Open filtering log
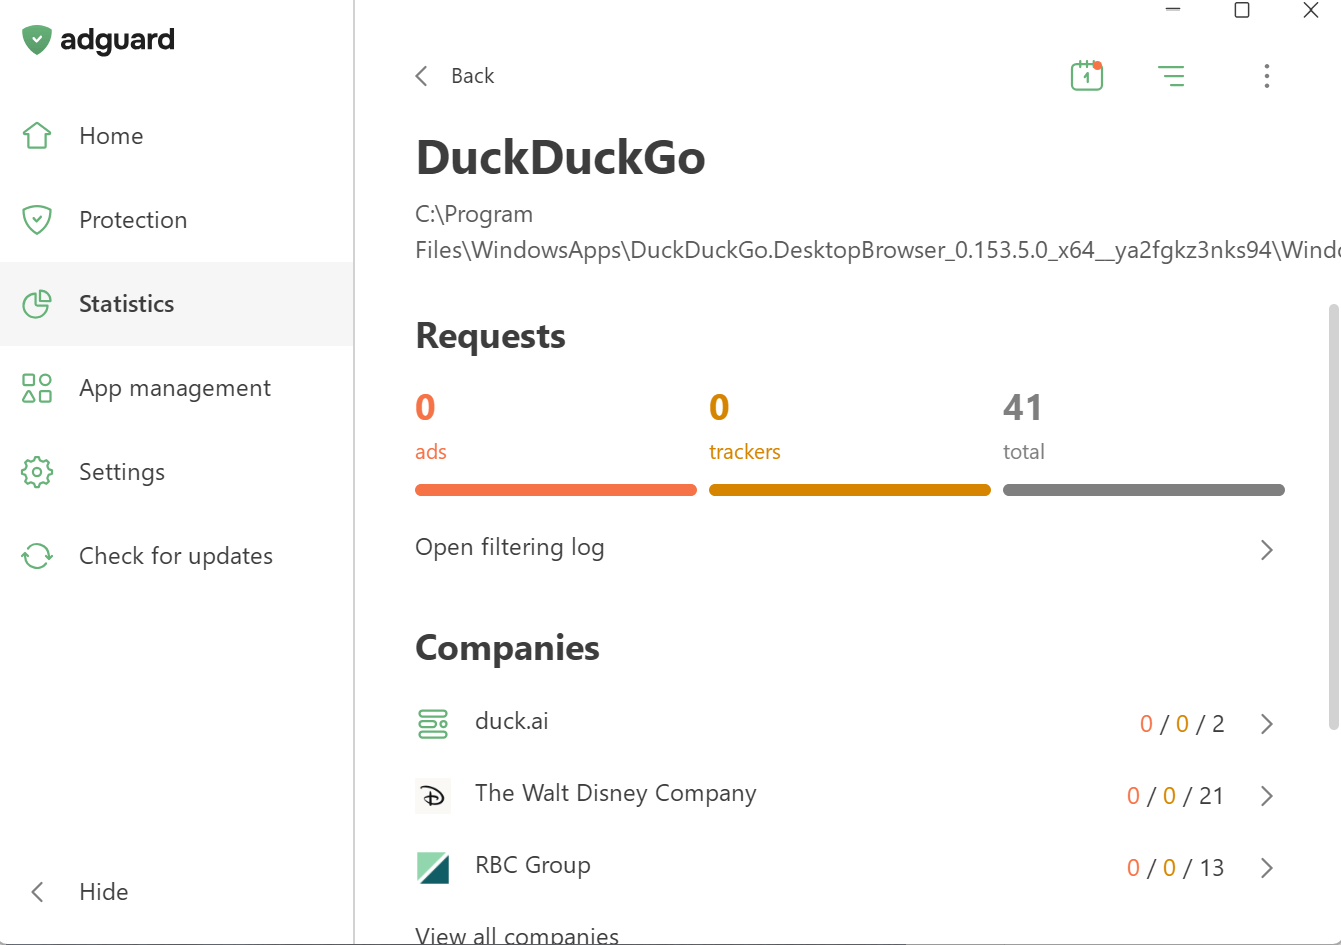This screenshot has width=1341, height=945. coord(510,548)
